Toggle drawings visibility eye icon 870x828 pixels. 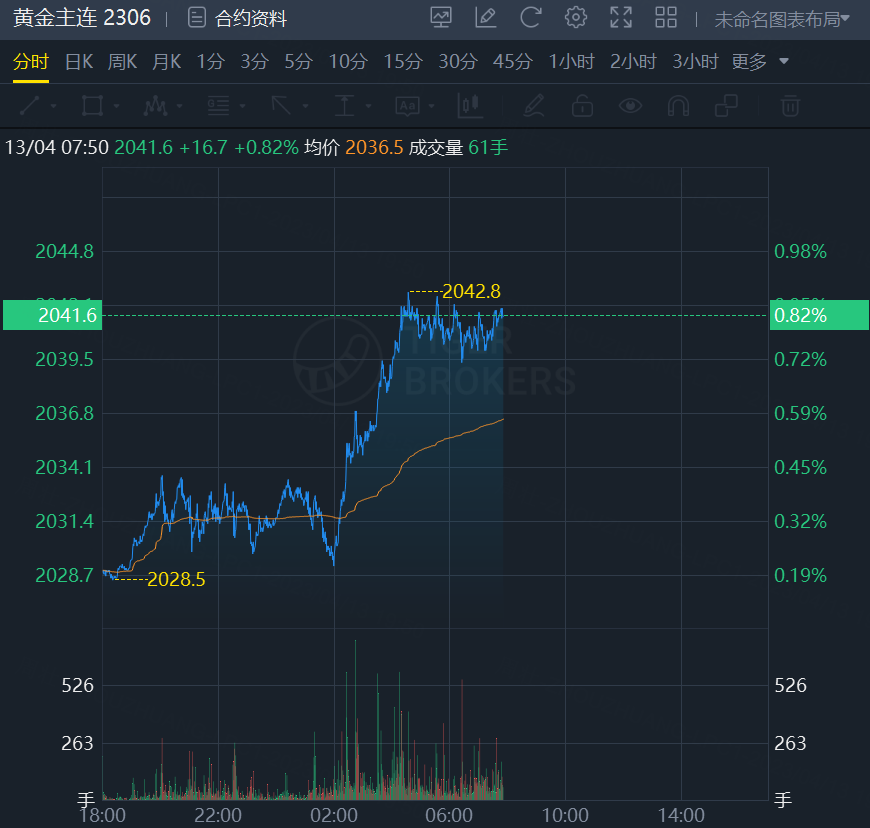[x=630, y=105]
